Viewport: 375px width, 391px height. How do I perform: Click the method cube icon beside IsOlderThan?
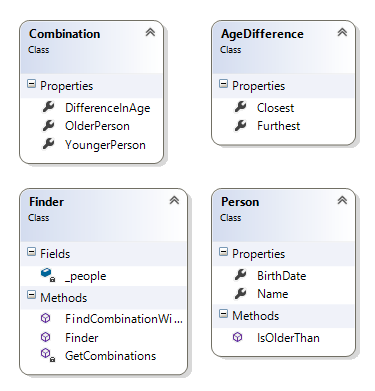(x=238, y=337)
